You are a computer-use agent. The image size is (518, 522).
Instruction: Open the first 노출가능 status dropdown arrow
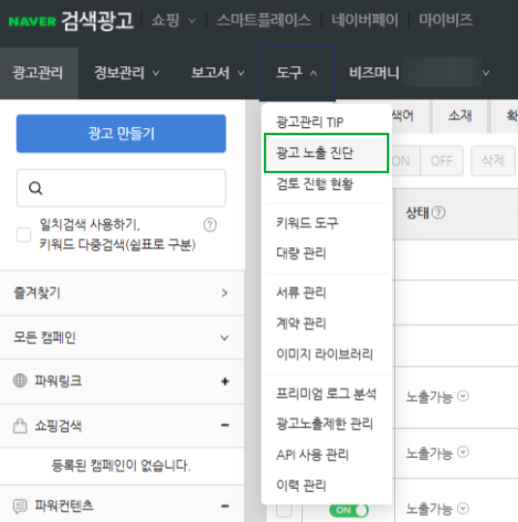pyautogui.click(x=463, y=396)
